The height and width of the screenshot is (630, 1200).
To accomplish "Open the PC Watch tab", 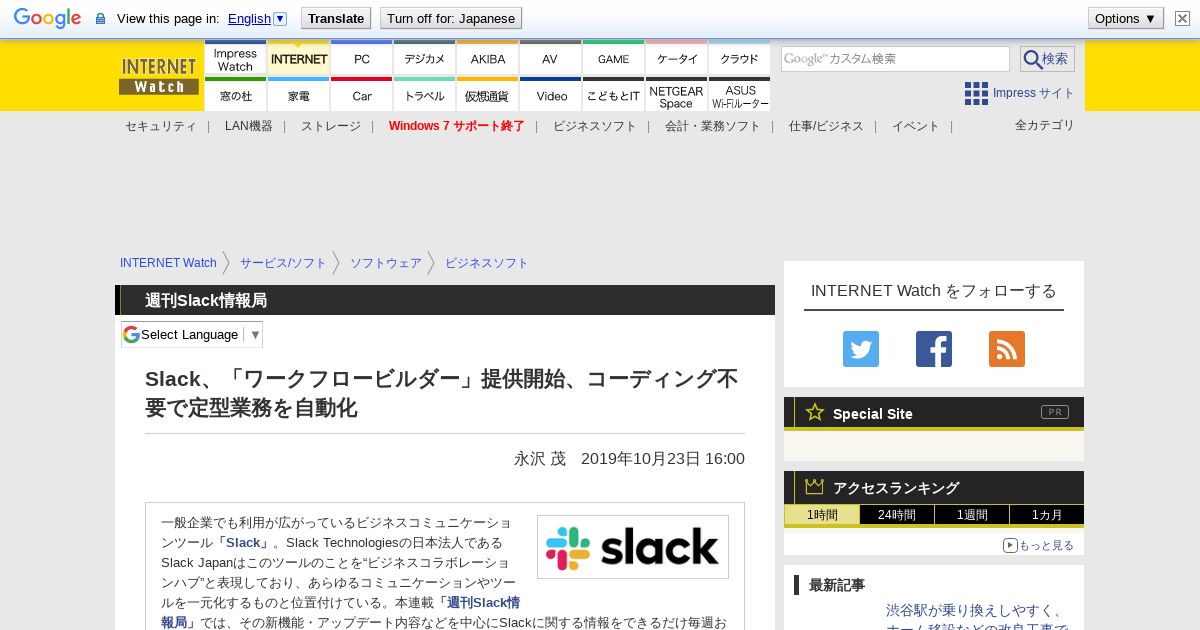I will (361, 59).
